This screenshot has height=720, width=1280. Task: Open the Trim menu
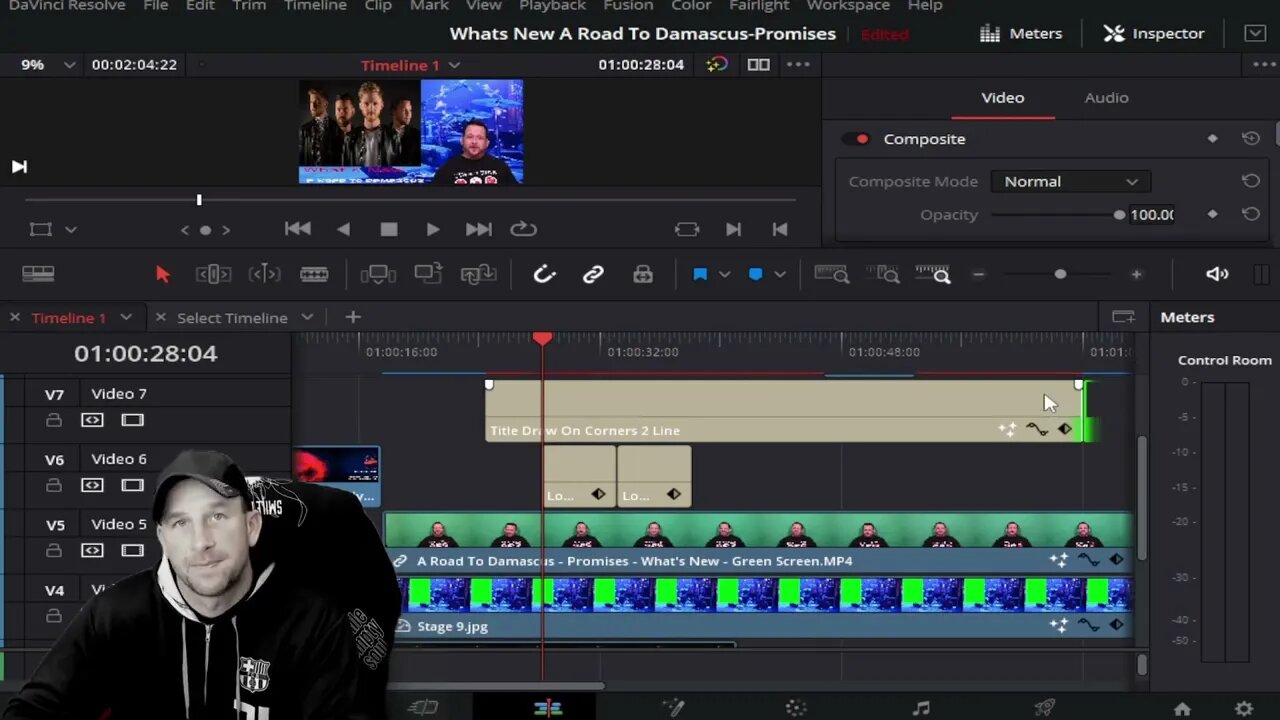(x=249, y=6)
